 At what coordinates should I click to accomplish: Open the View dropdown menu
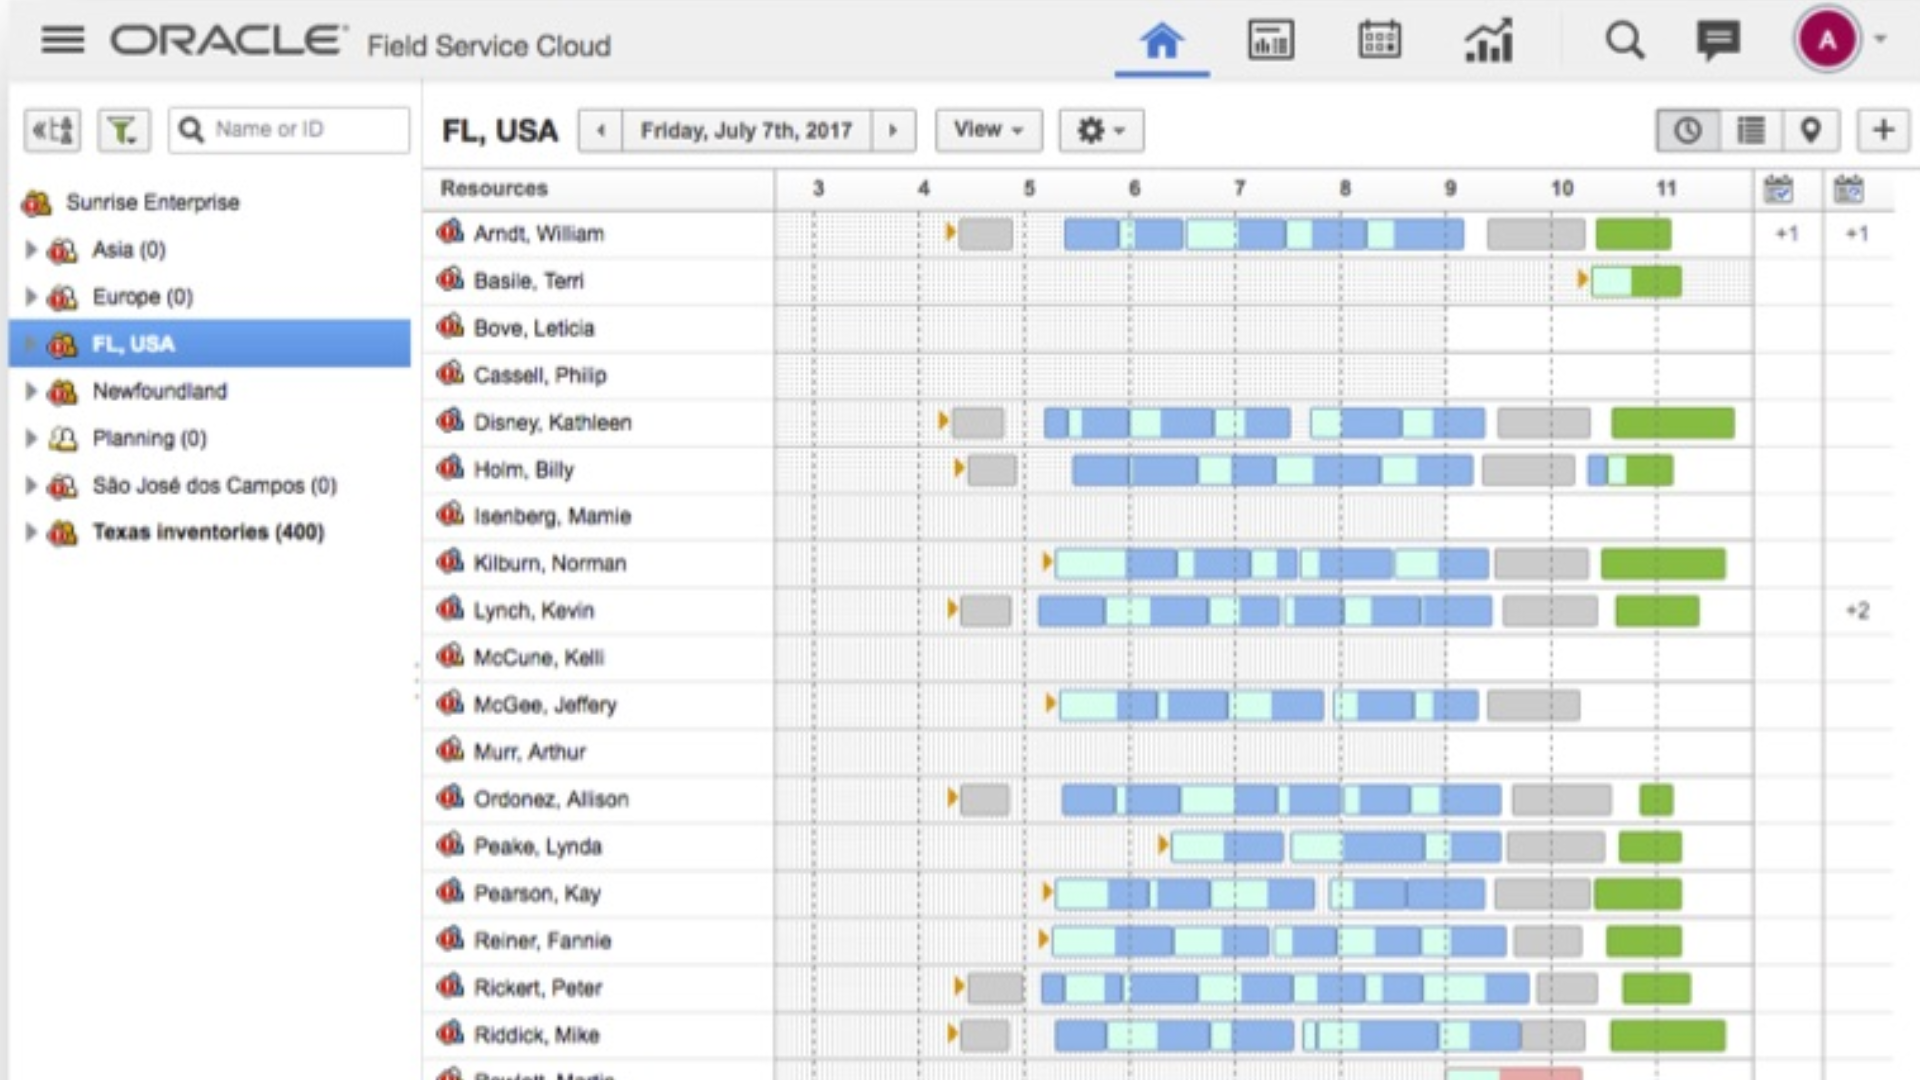(987, 129)
